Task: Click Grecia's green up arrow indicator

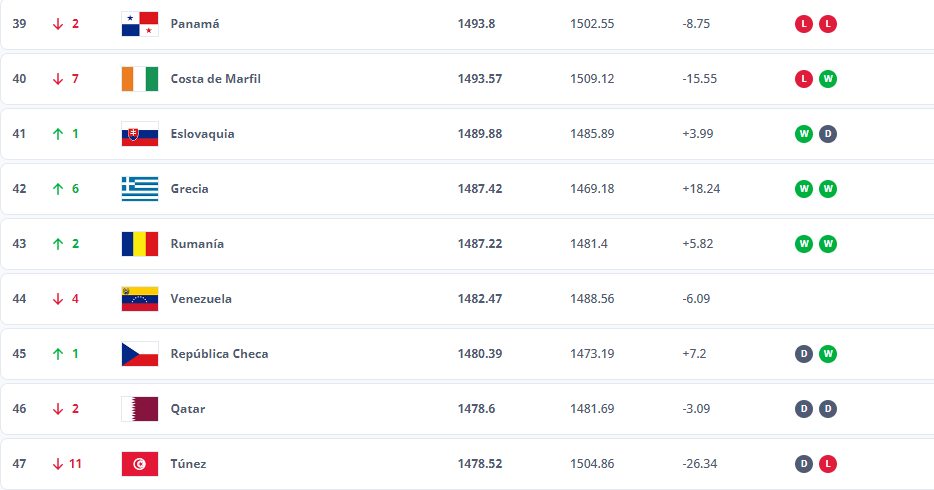Action: pyautogui.click(x=58, y=189)
